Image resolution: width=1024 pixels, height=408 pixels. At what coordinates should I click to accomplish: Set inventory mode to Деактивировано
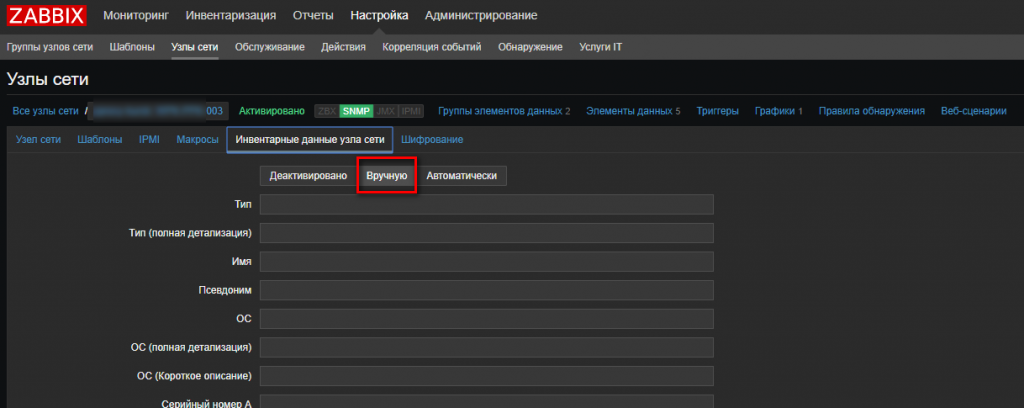point(307,176)
